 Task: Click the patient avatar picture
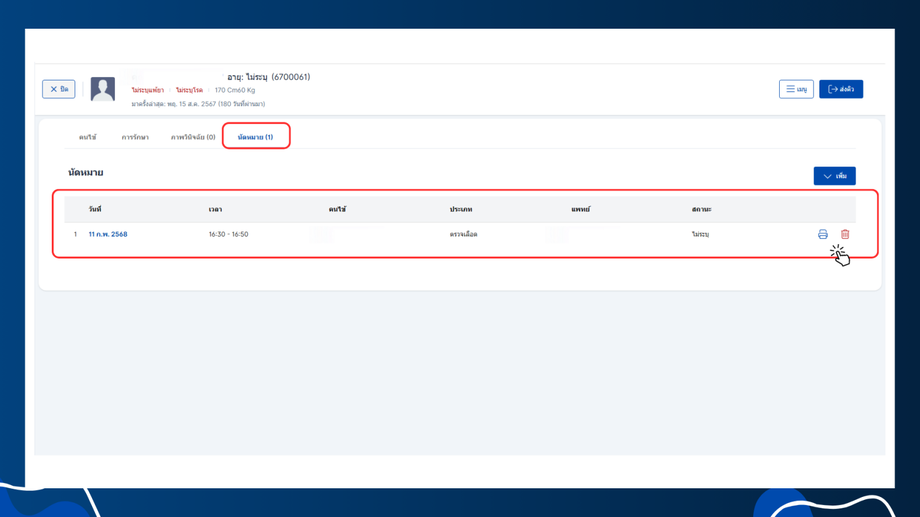[103, 89]
